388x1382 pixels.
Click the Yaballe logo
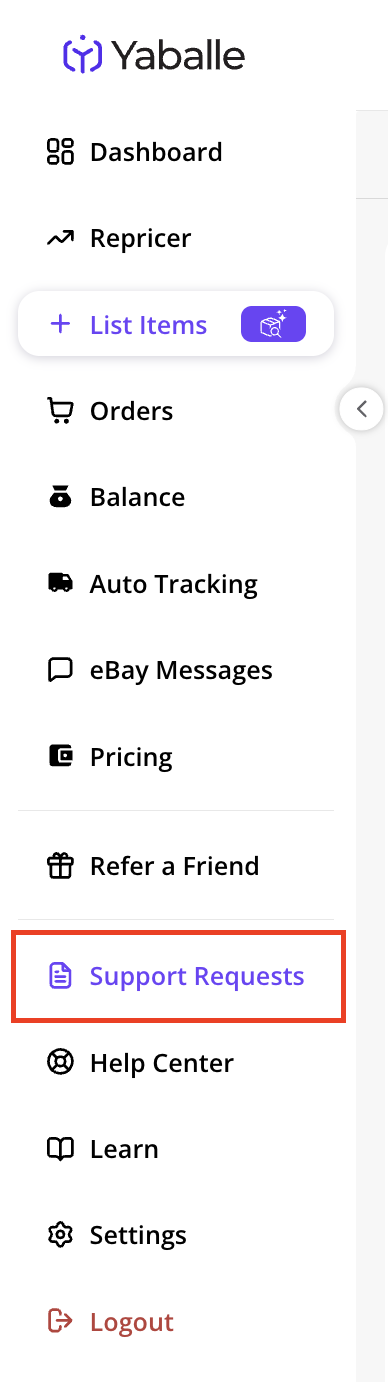pyautogui.click(x=154, y=54)
